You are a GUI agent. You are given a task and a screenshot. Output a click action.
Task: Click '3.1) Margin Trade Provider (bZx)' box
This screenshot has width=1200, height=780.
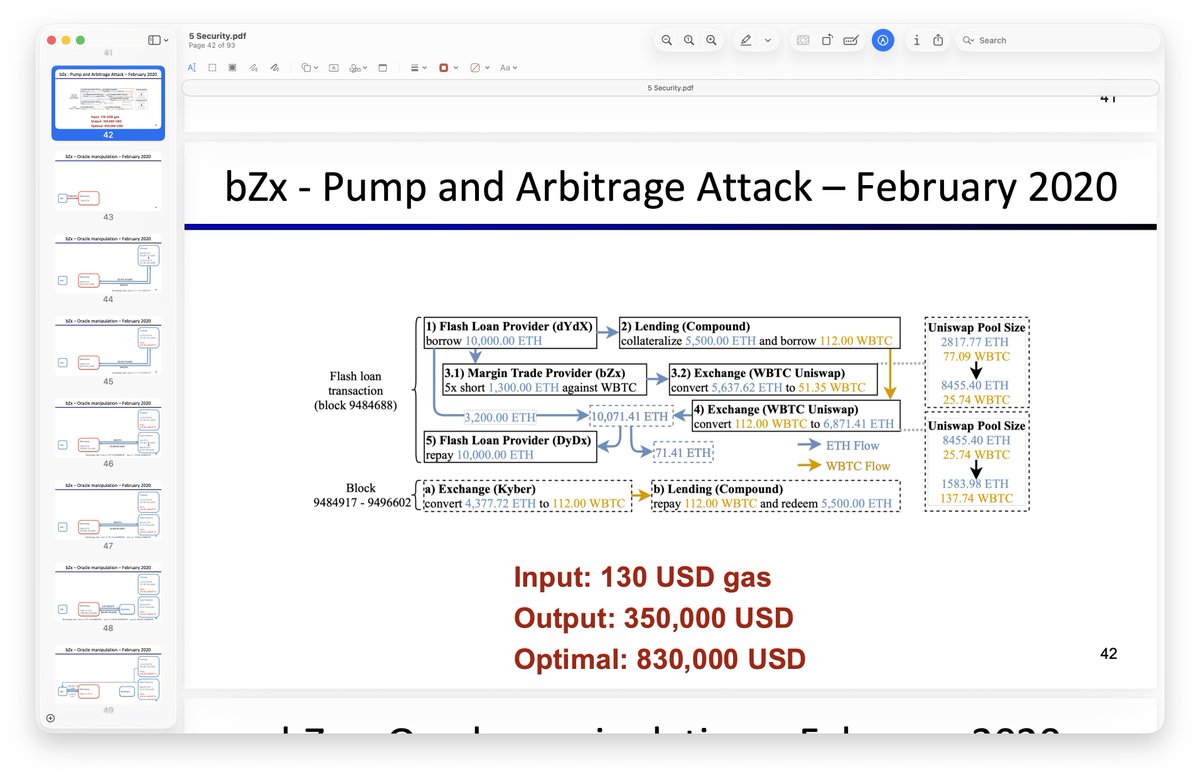(x=544, y=380)
